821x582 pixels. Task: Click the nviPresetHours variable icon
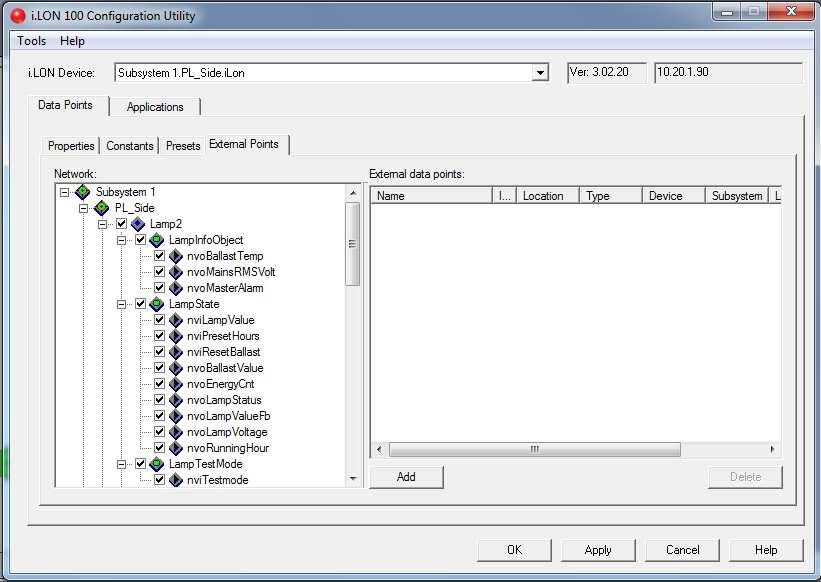176,336
